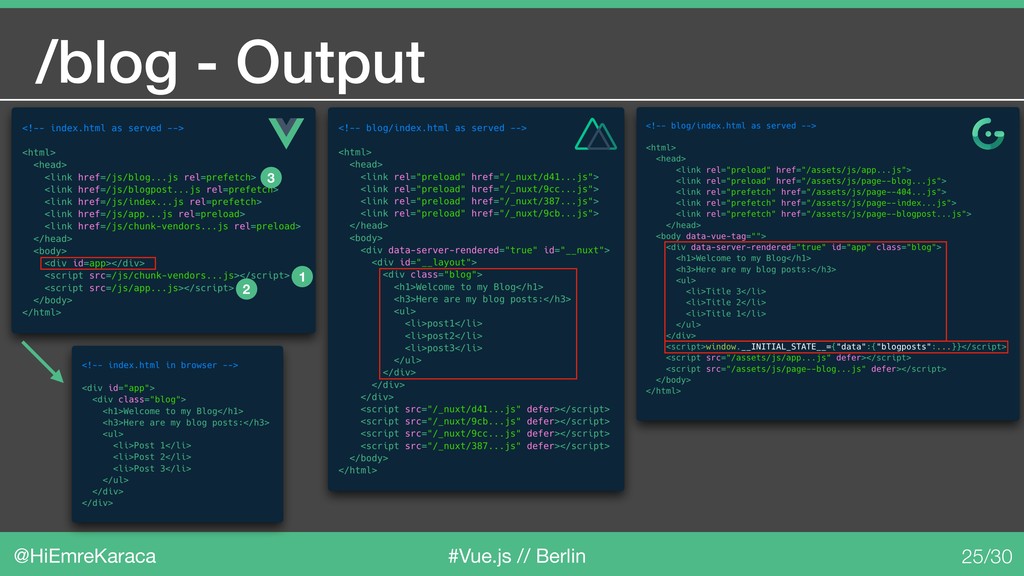Click the "#Vue.js // Berlin" footer text
The width and height of the screenshot is (1024, 576).
(x=517, y=556)
